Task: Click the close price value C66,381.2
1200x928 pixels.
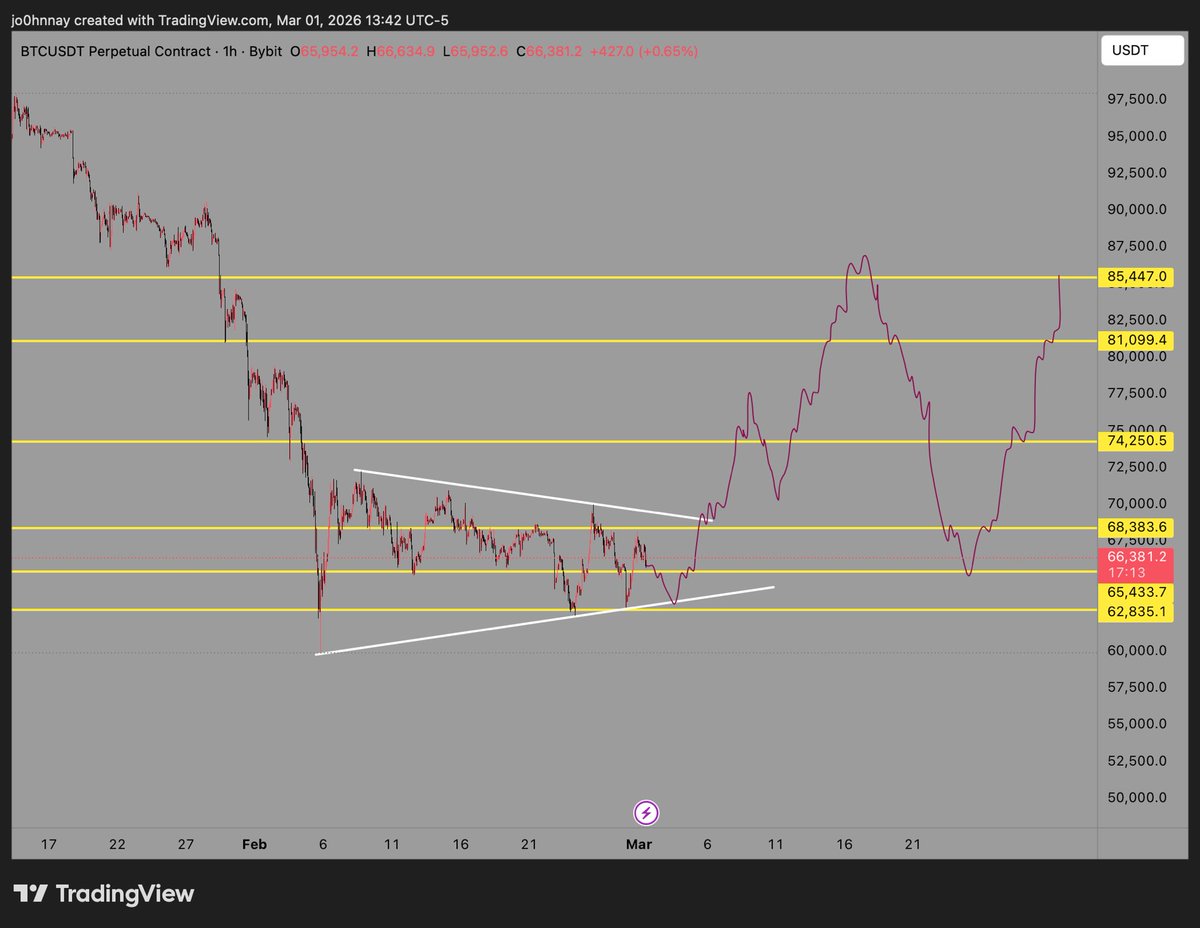Action: click(551, 51)
